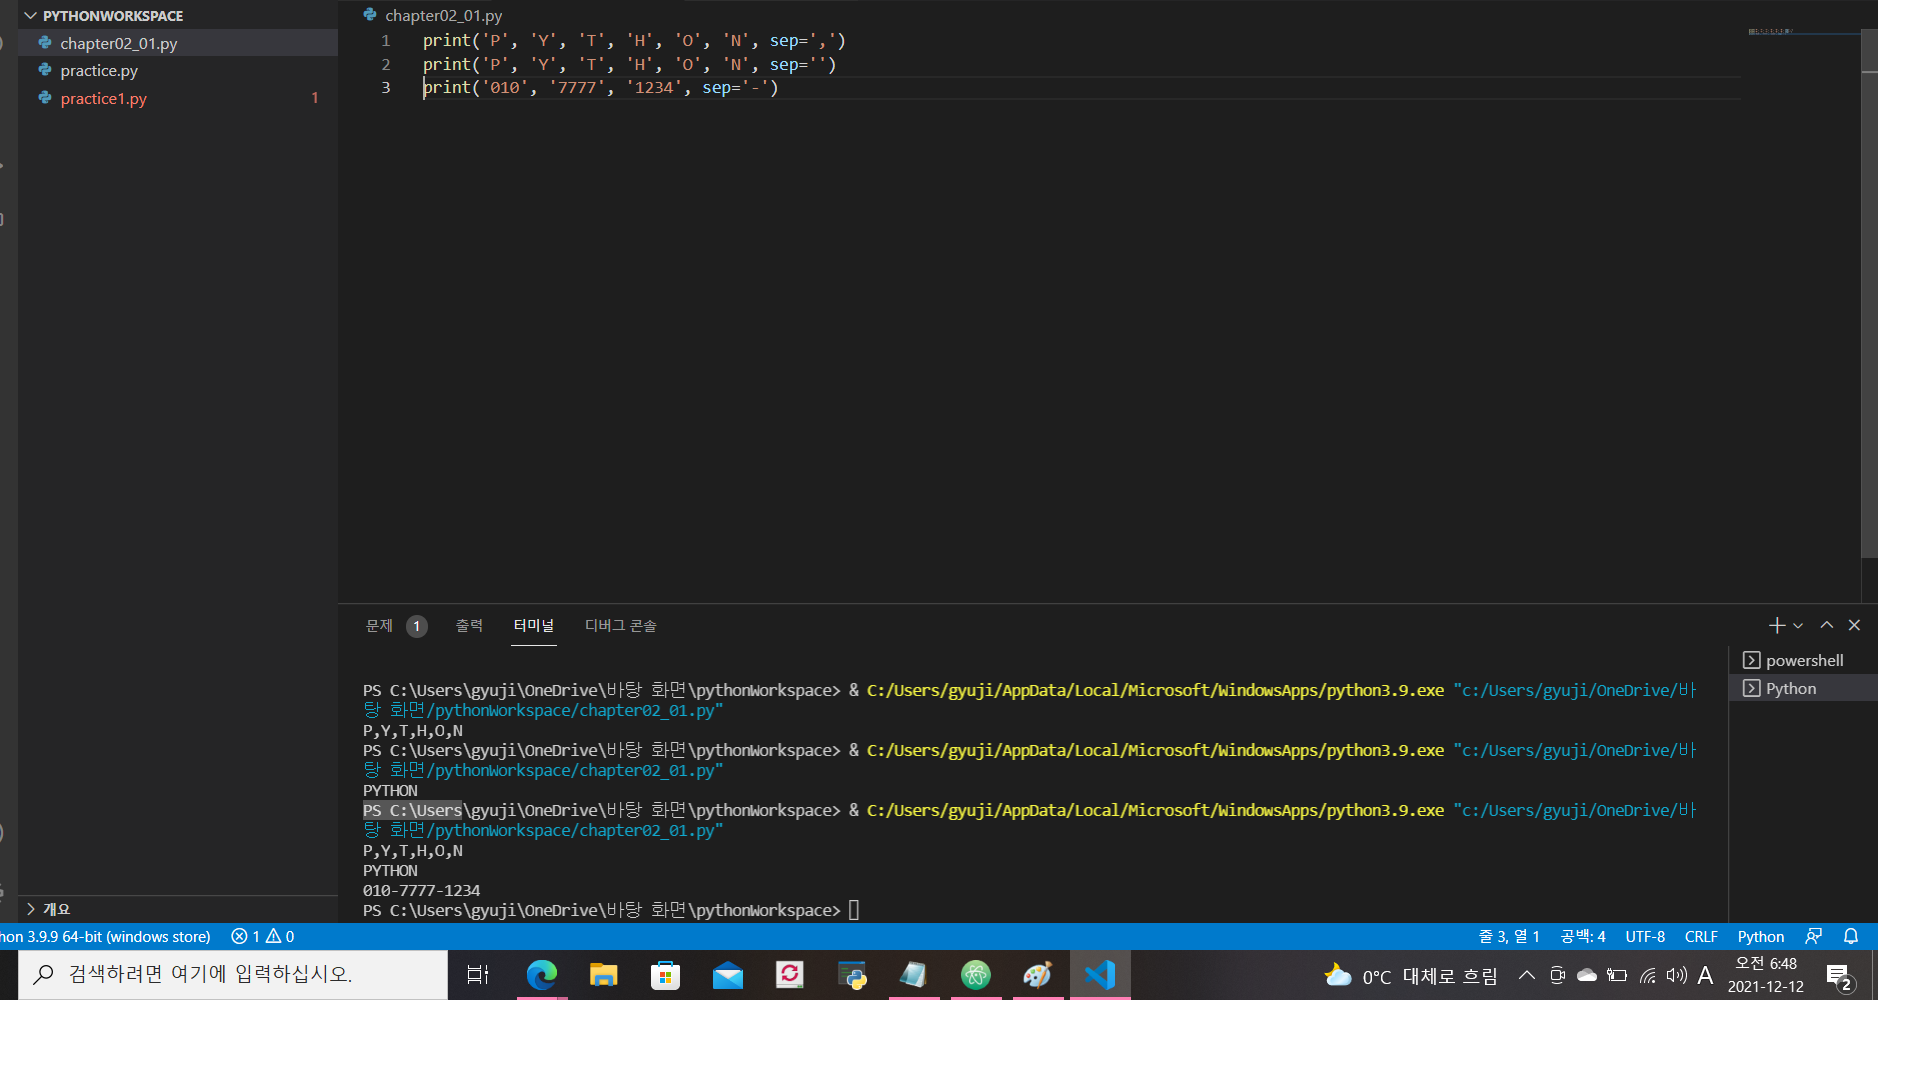Open the Python app on taskbar
This screenshot has height=1080, width=1920.
pyautogui.click(x=852, y=974)
